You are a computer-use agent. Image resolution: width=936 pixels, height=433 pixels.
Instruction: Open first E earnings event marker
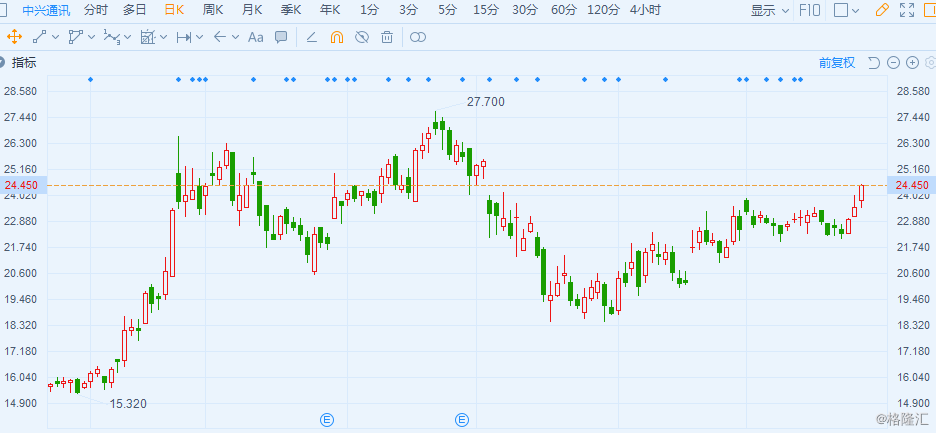327,420
